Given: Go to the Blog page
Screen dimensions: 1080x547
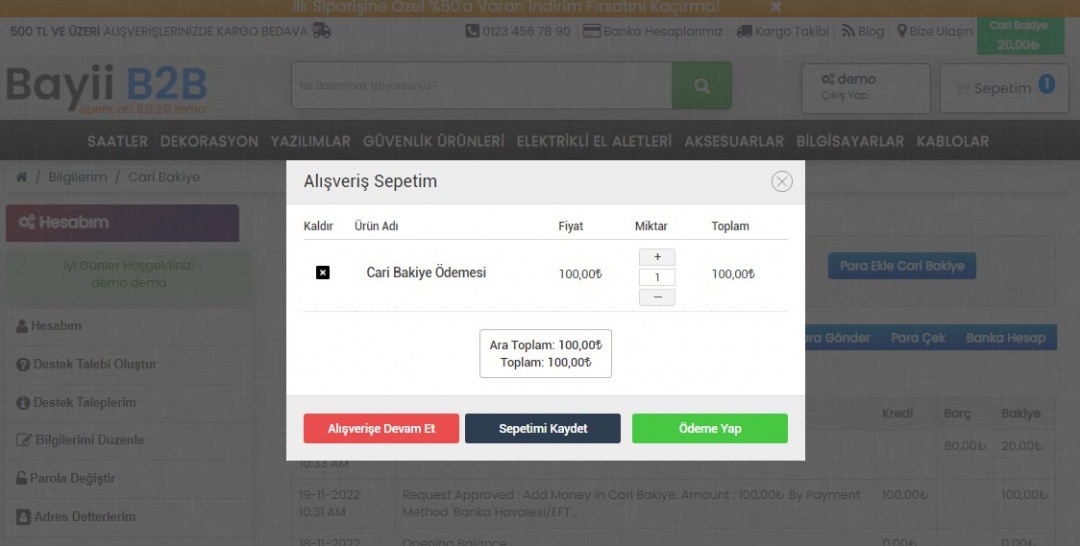Looking at the screenshot, I should pos(863,31).
